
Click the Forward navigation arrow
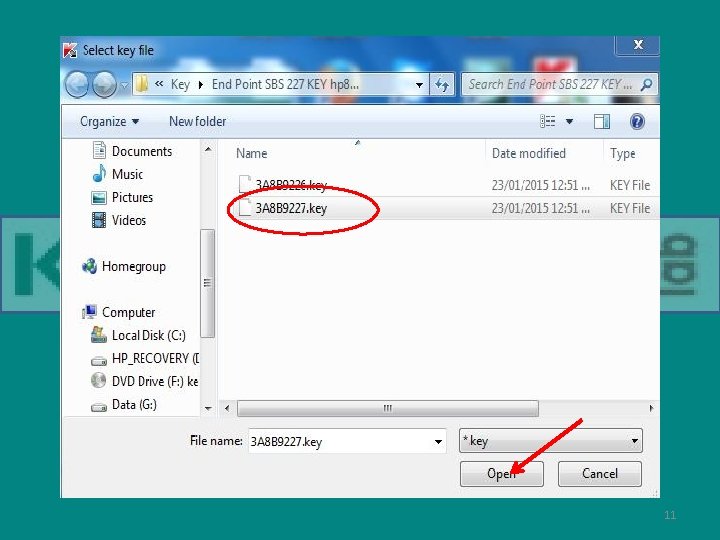[104, 84]
